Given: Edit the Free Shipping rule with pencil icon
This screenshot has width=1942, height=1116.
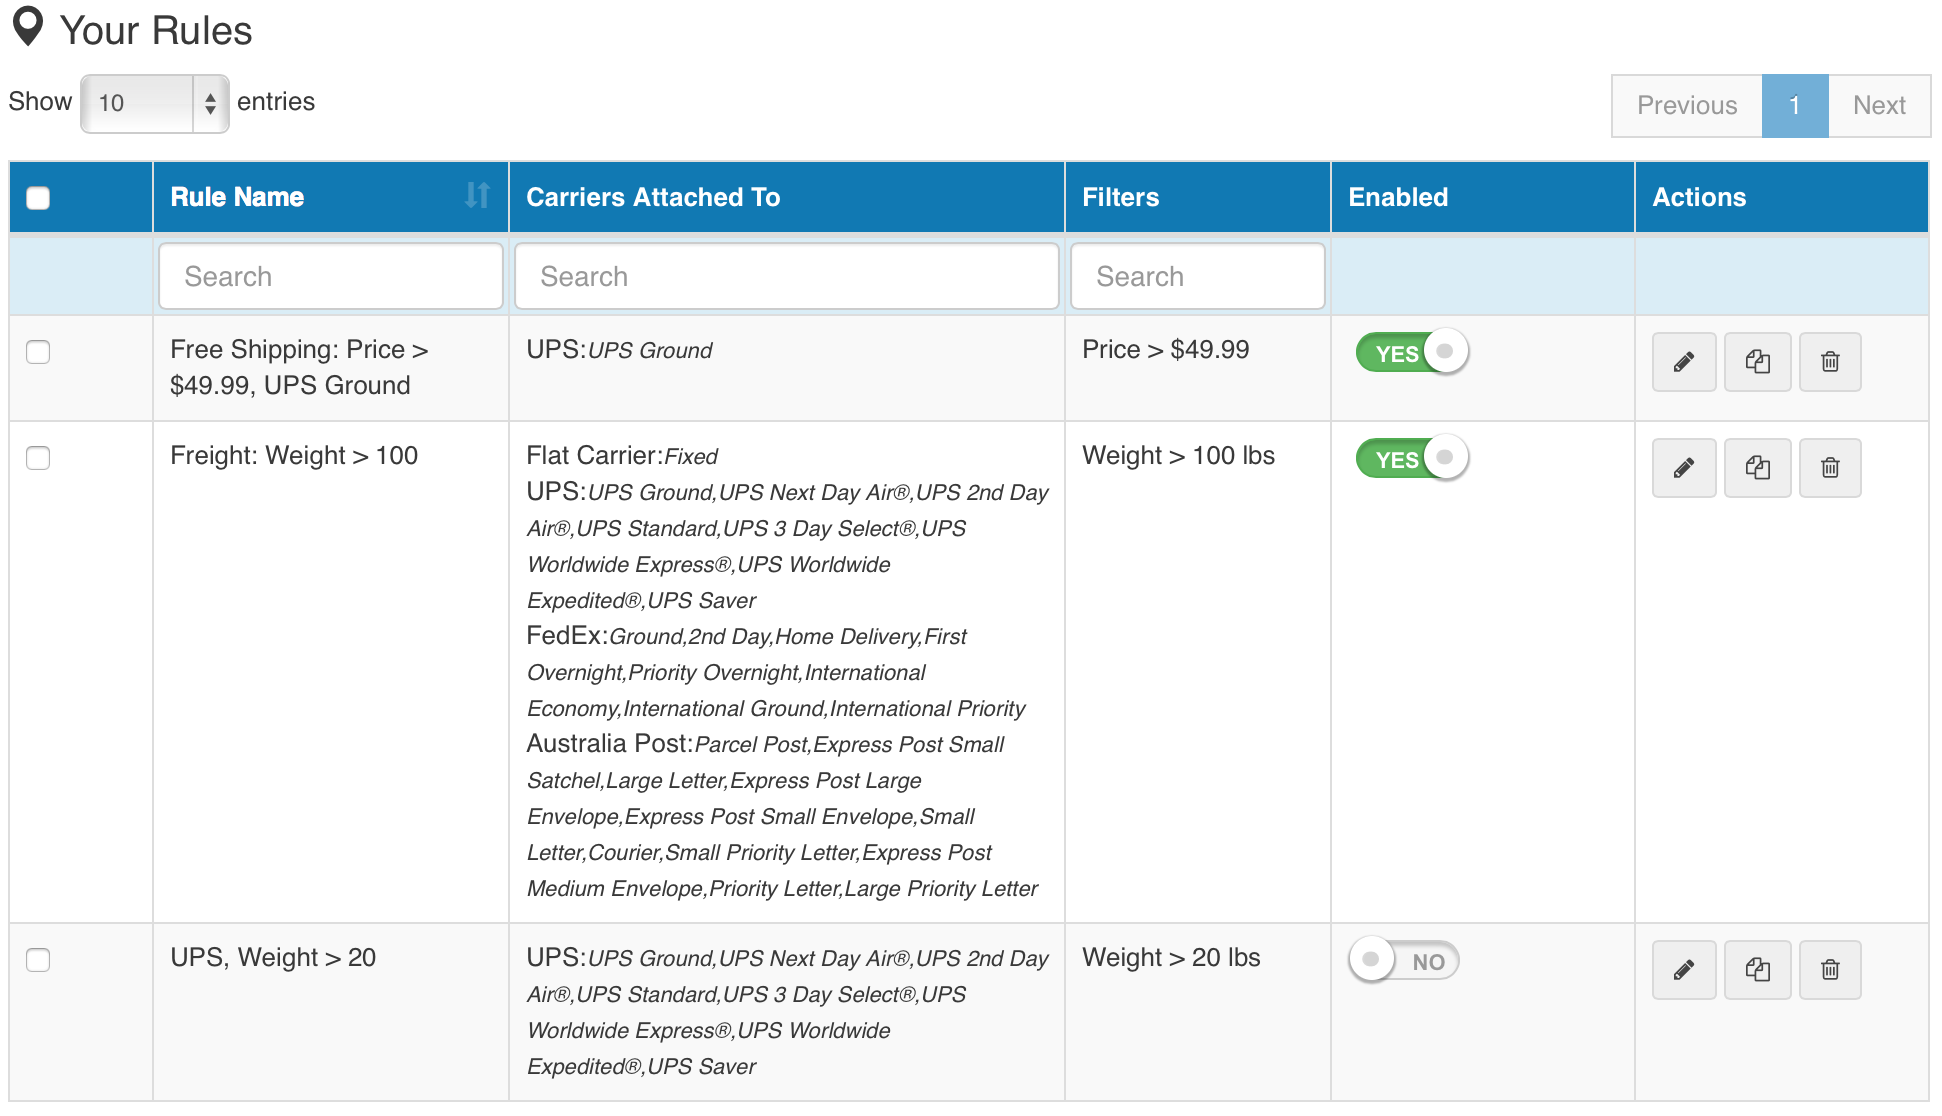Looking at the screenshot, I should (x=1683, y=362).
